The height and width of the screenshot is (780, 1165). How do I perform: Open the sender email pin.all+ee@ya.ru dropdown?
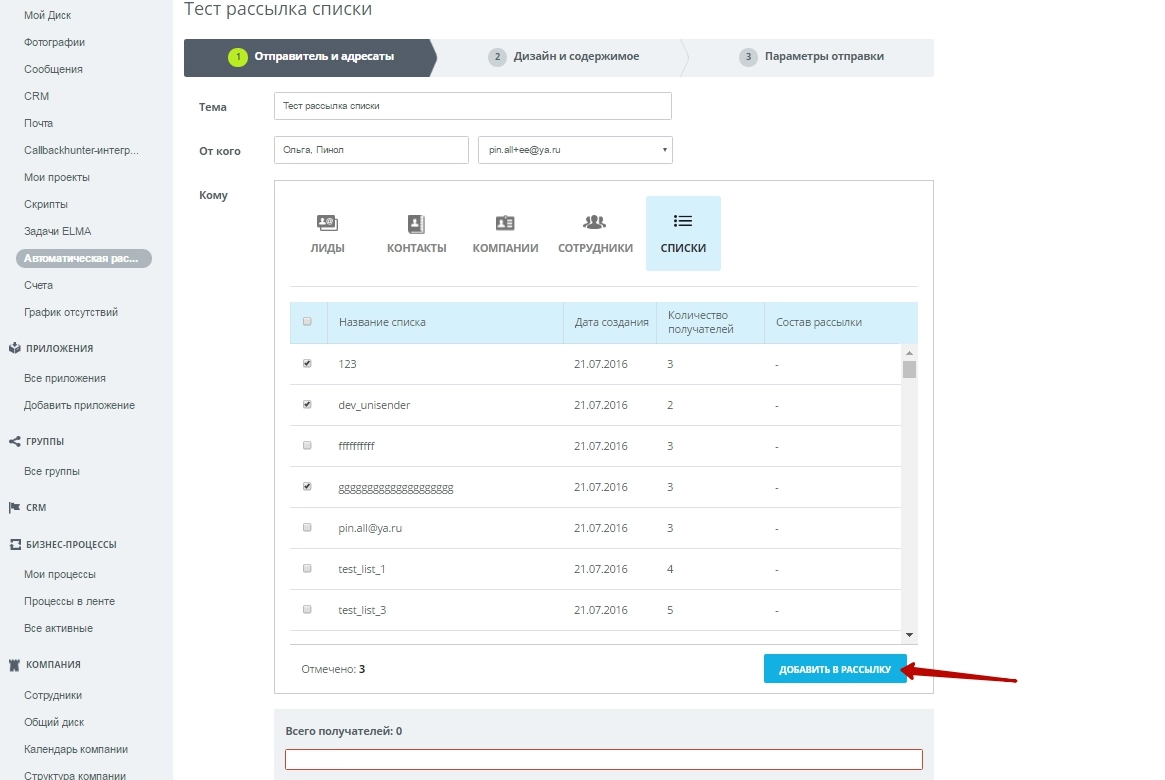click(x=575, y=150)
